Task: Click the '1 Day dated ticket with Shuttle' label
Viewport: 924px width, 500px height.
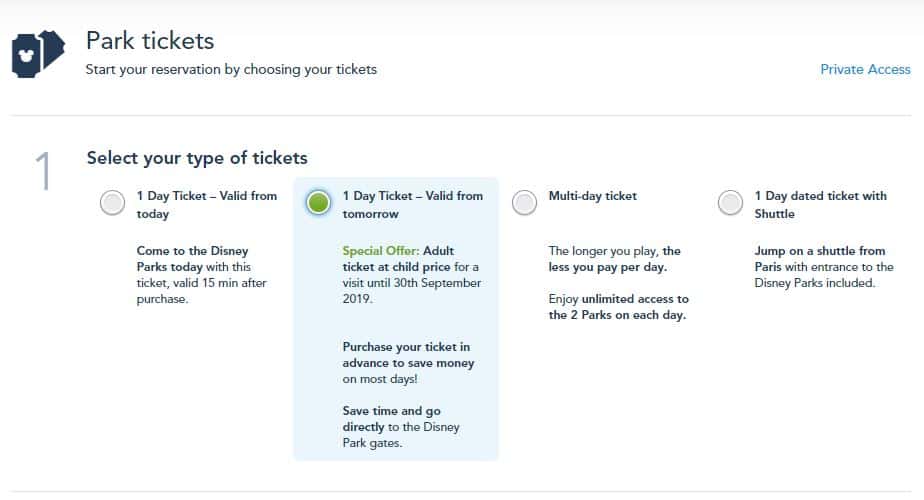Action: tap(820, 205)
